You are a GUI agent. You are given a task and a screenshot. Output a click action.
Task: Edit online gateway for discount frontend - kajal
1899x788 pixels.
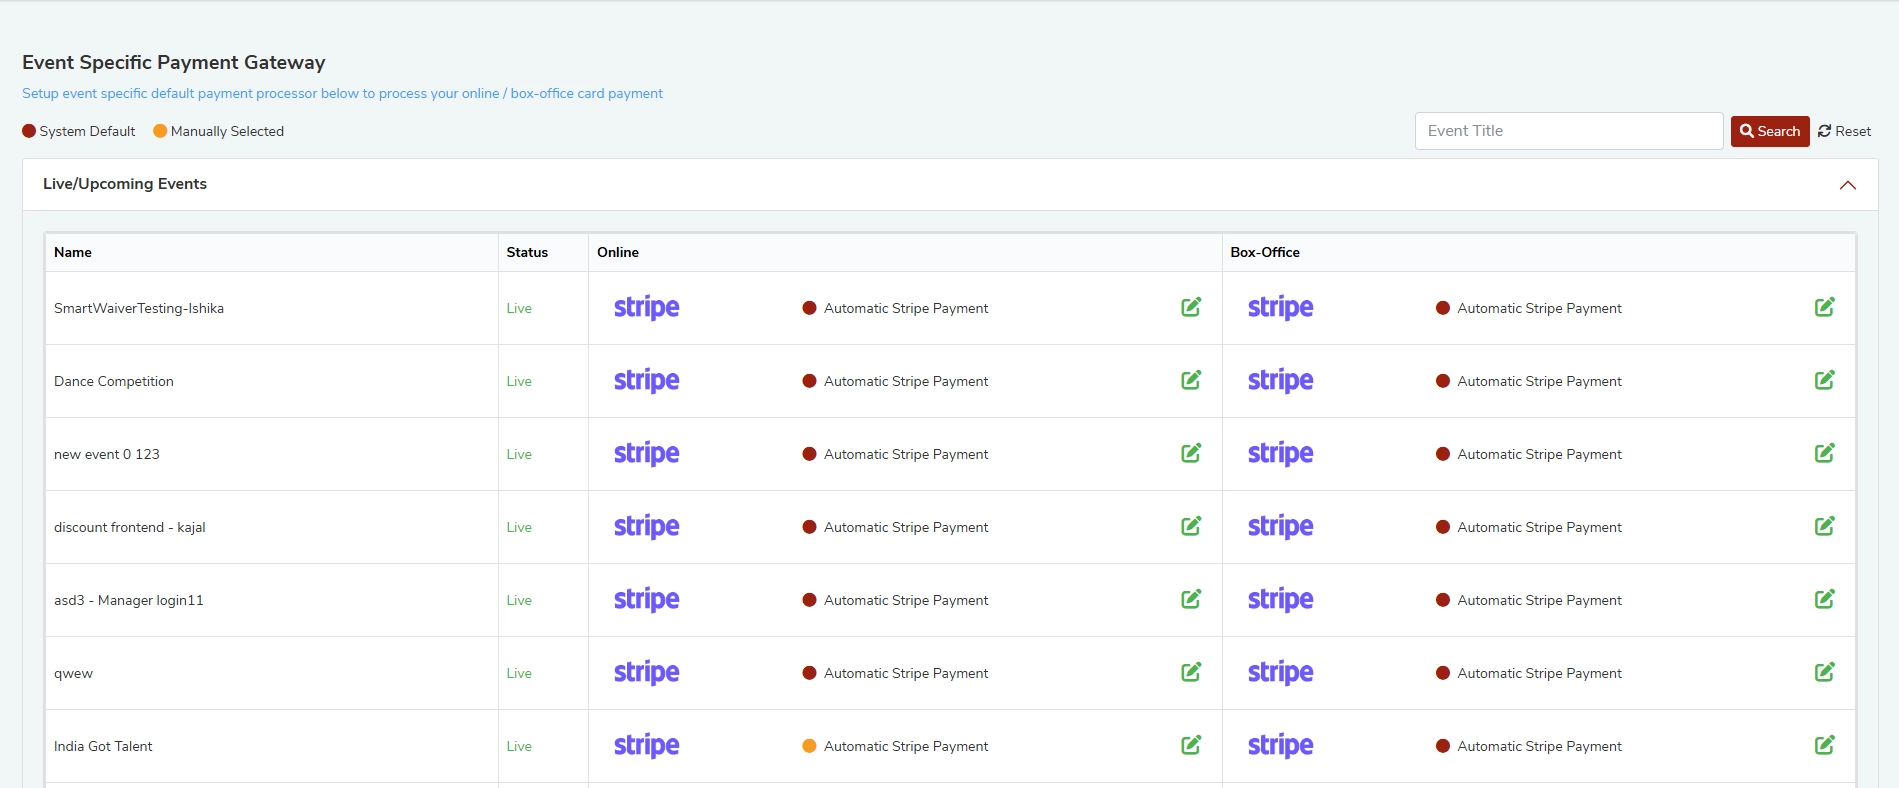[x=1191, y=526]
